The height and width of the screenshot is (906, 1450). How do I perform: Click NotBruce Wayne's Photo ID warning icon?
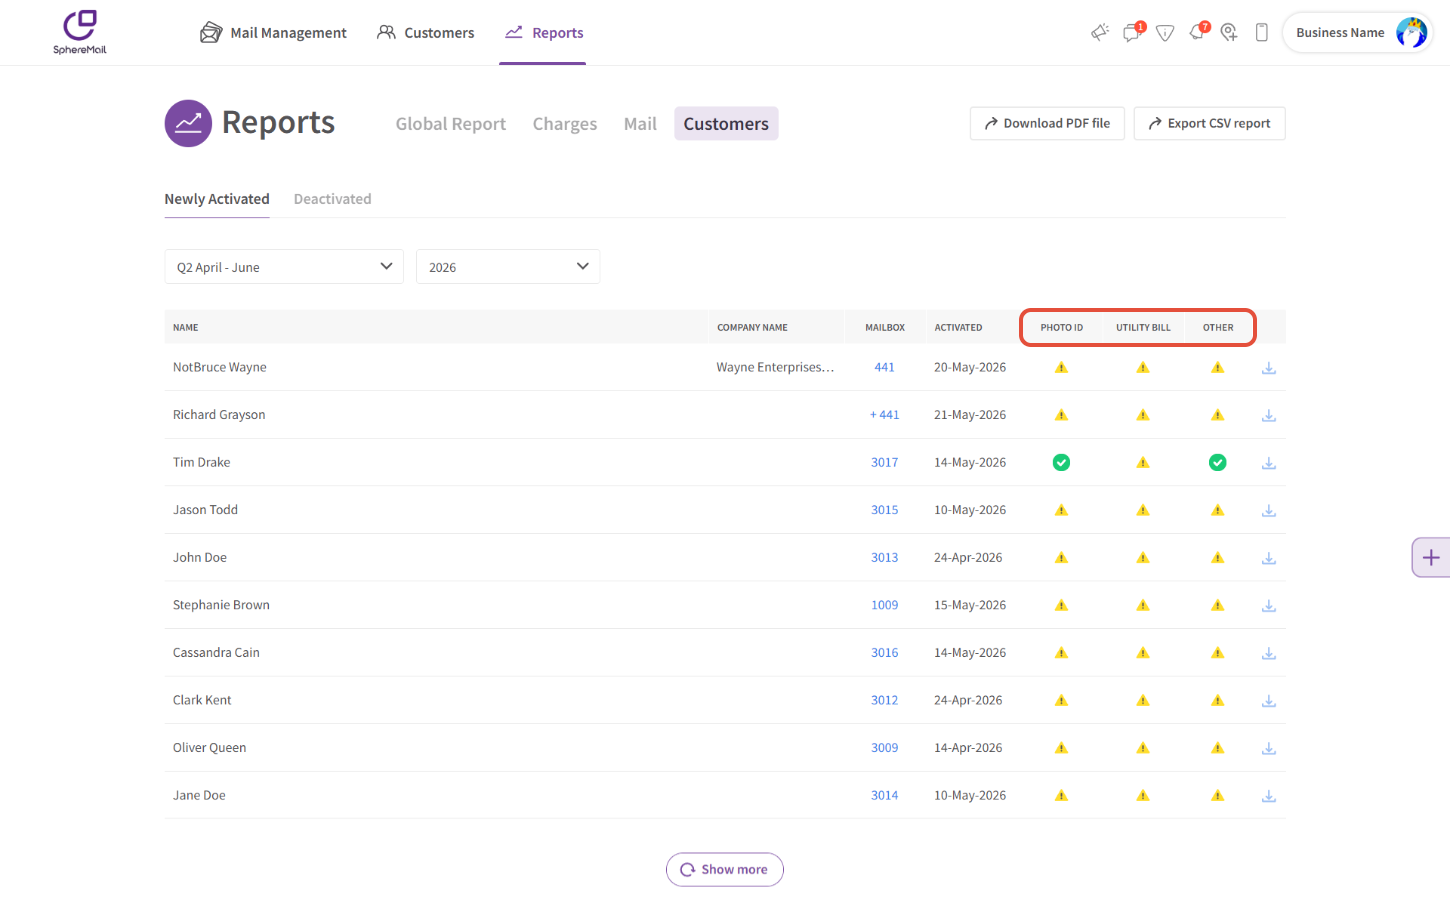(x=1062, y=368)
